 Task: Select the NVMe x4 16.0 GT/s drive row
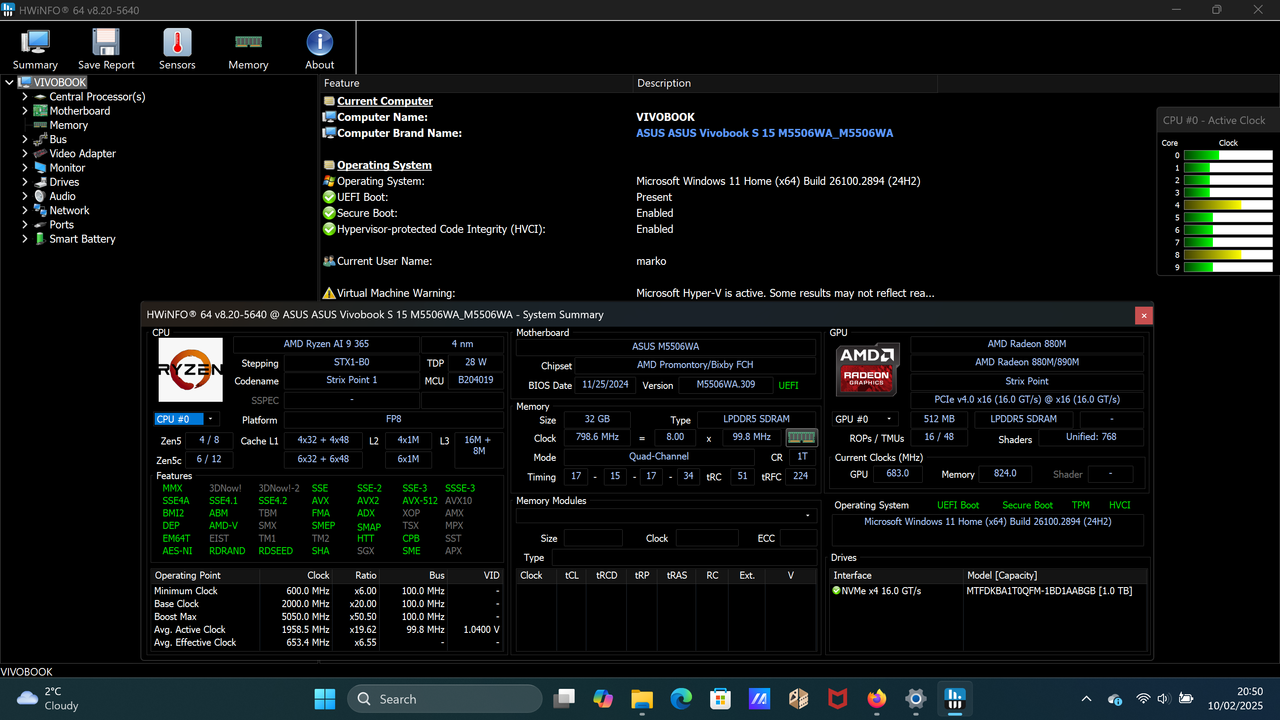[988, 591]
